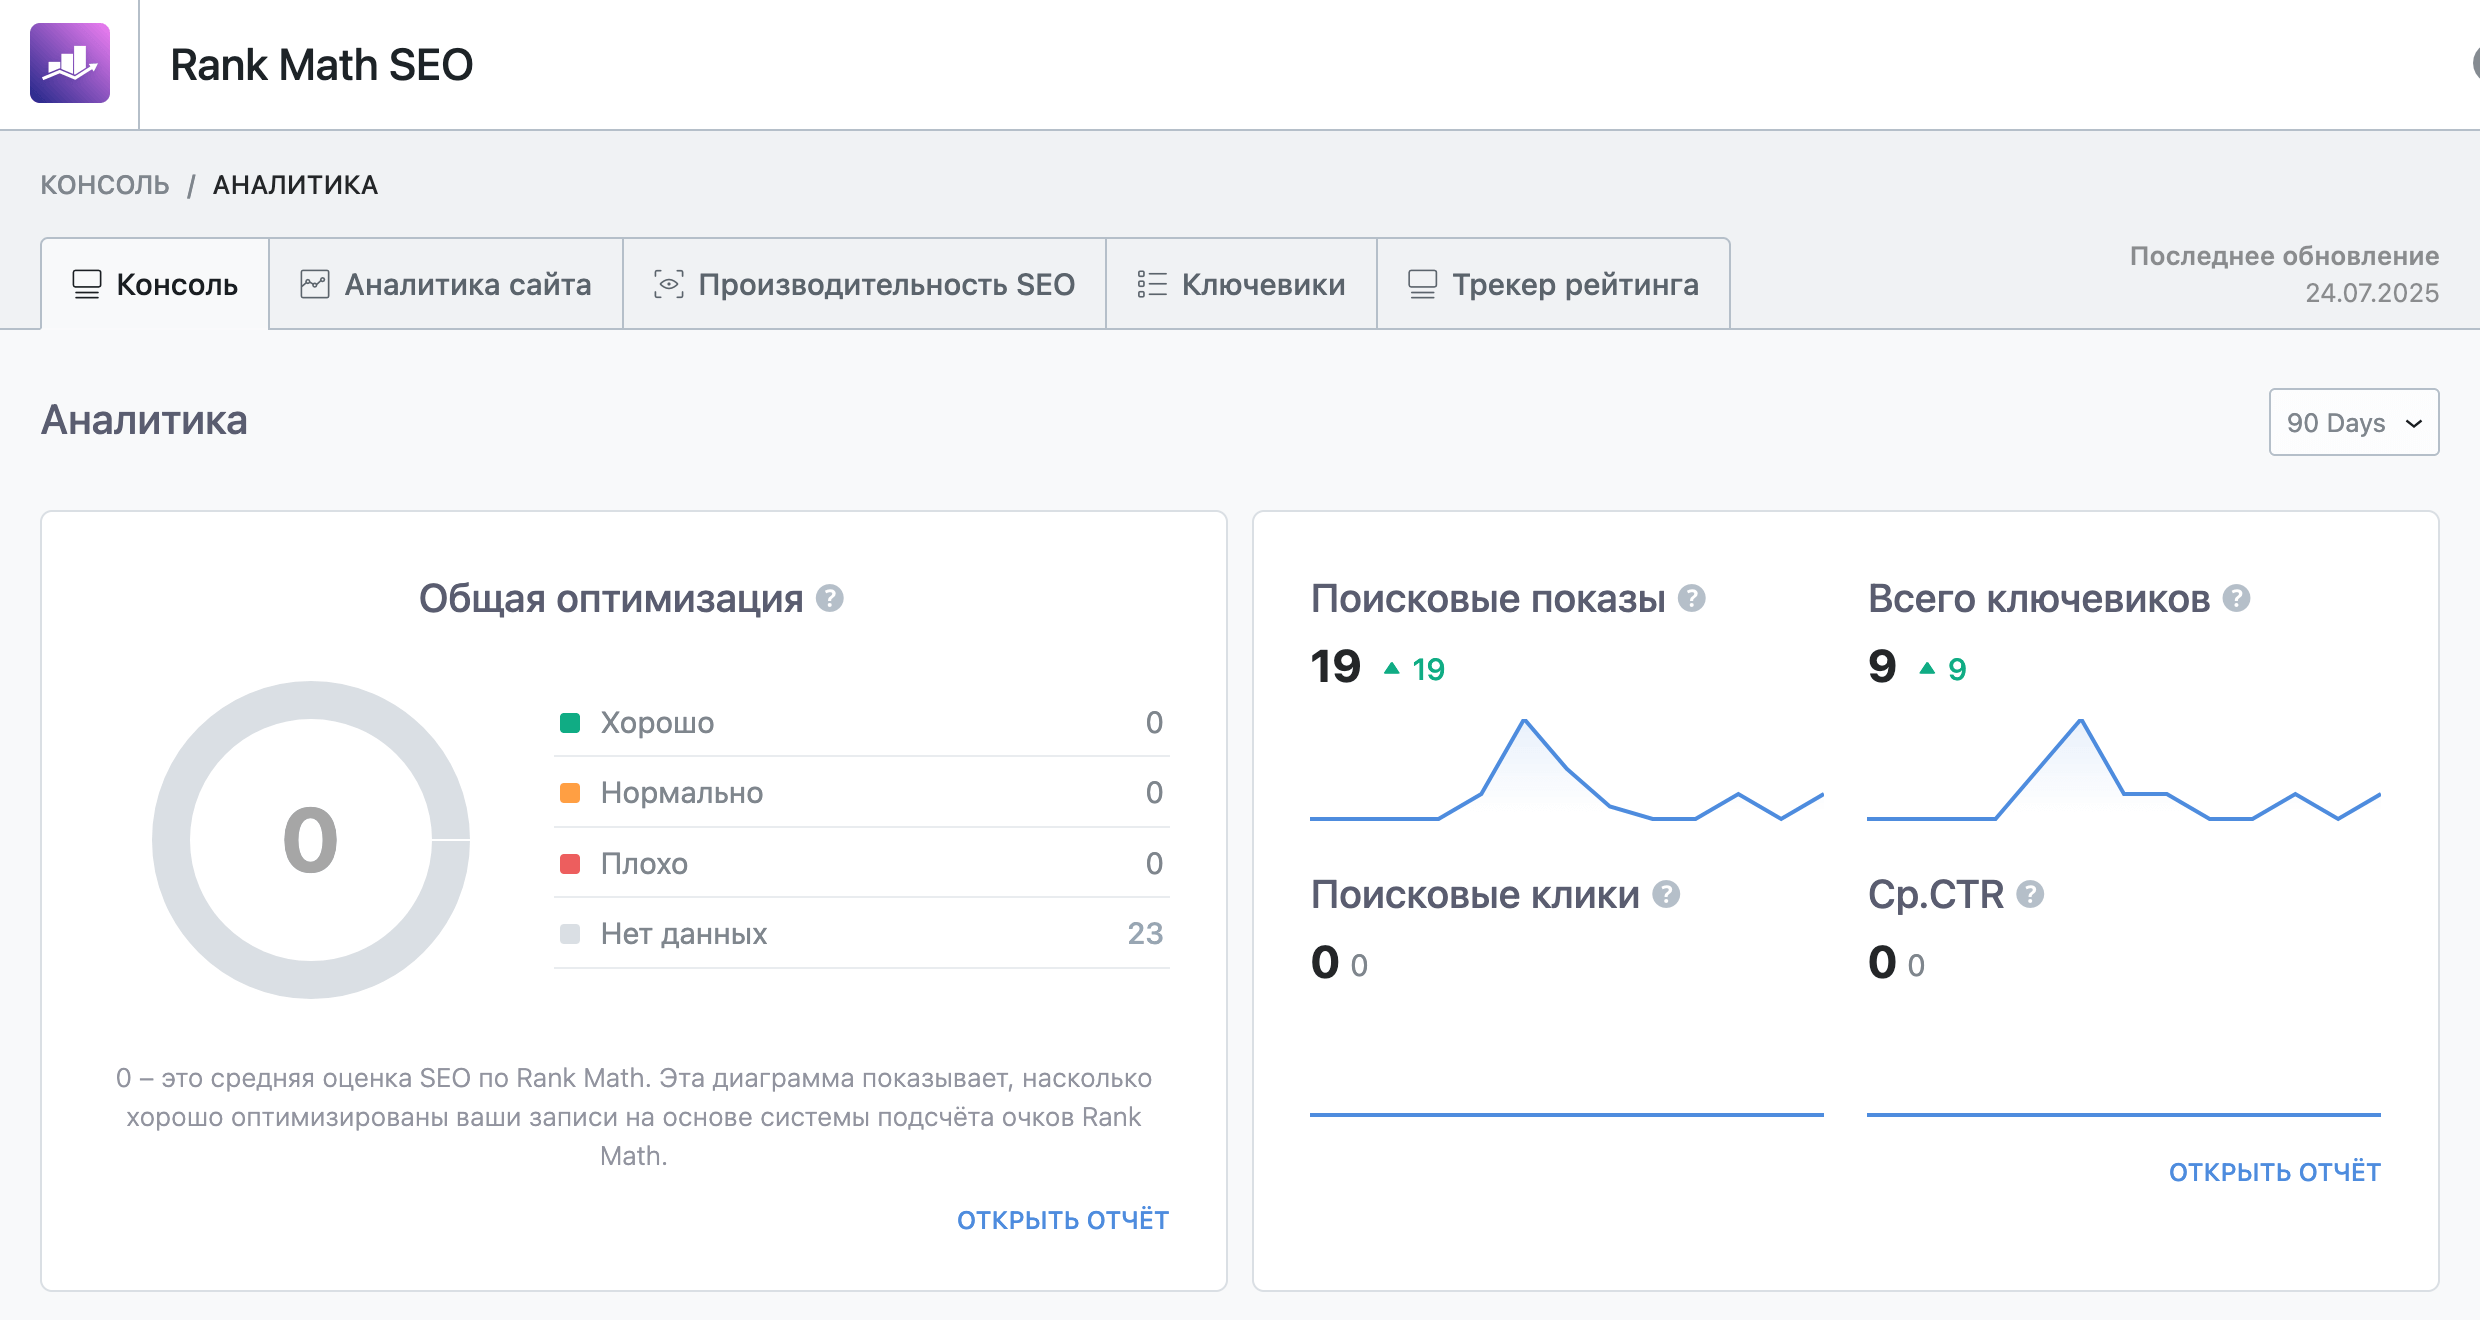This screenshot has width=2480, height=1320.
Task: Click the Нет данных count 23
Action: tap(1145, 934)
